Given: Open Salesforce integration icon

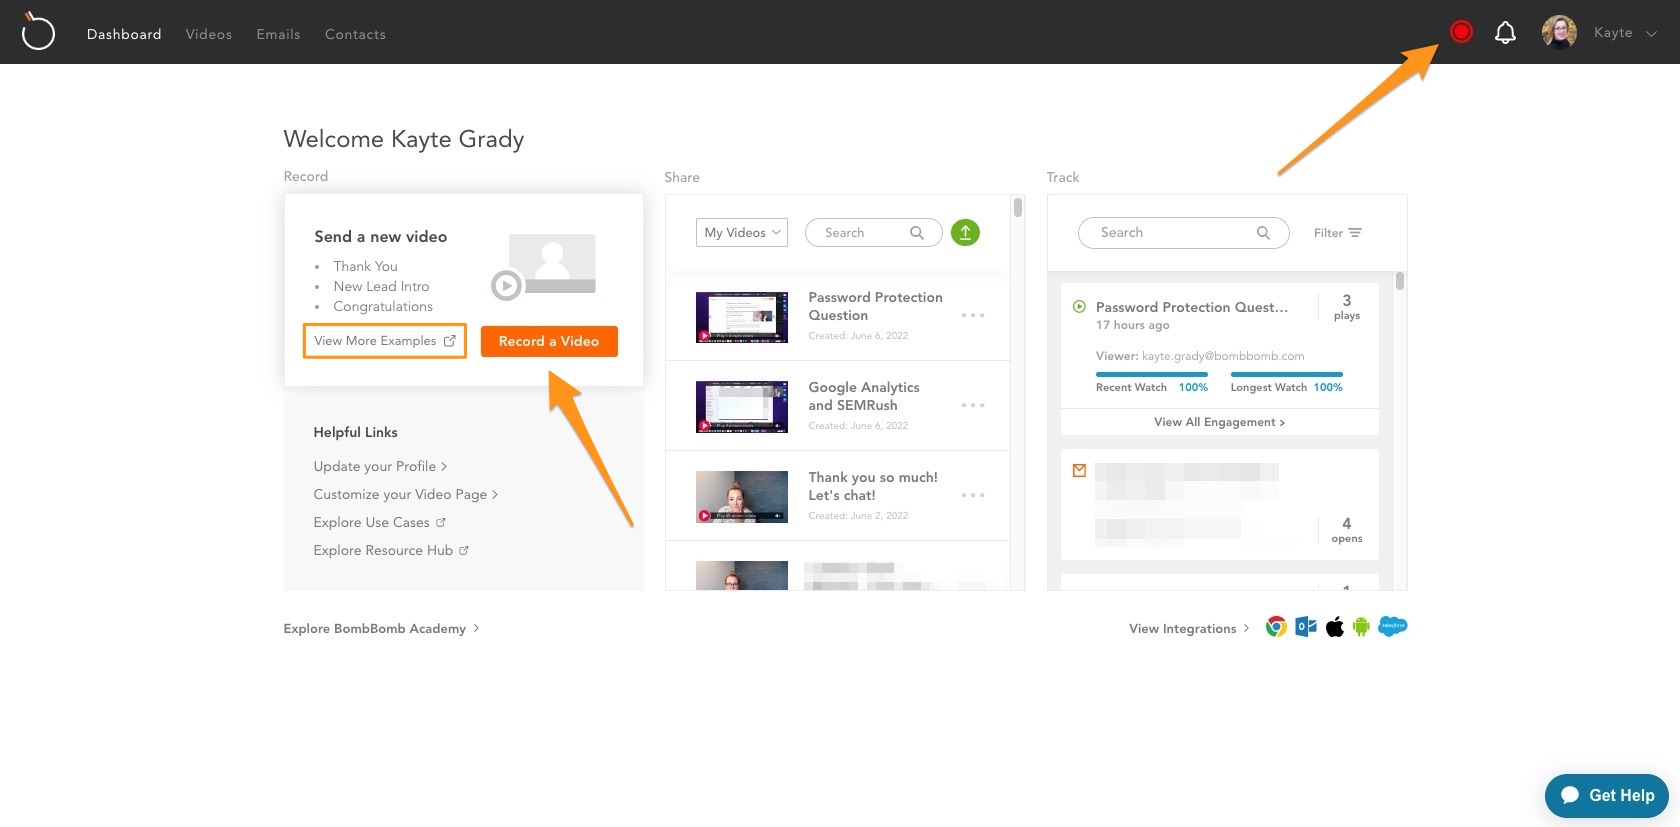Looking at the screenshot, I should [1392, 627].
